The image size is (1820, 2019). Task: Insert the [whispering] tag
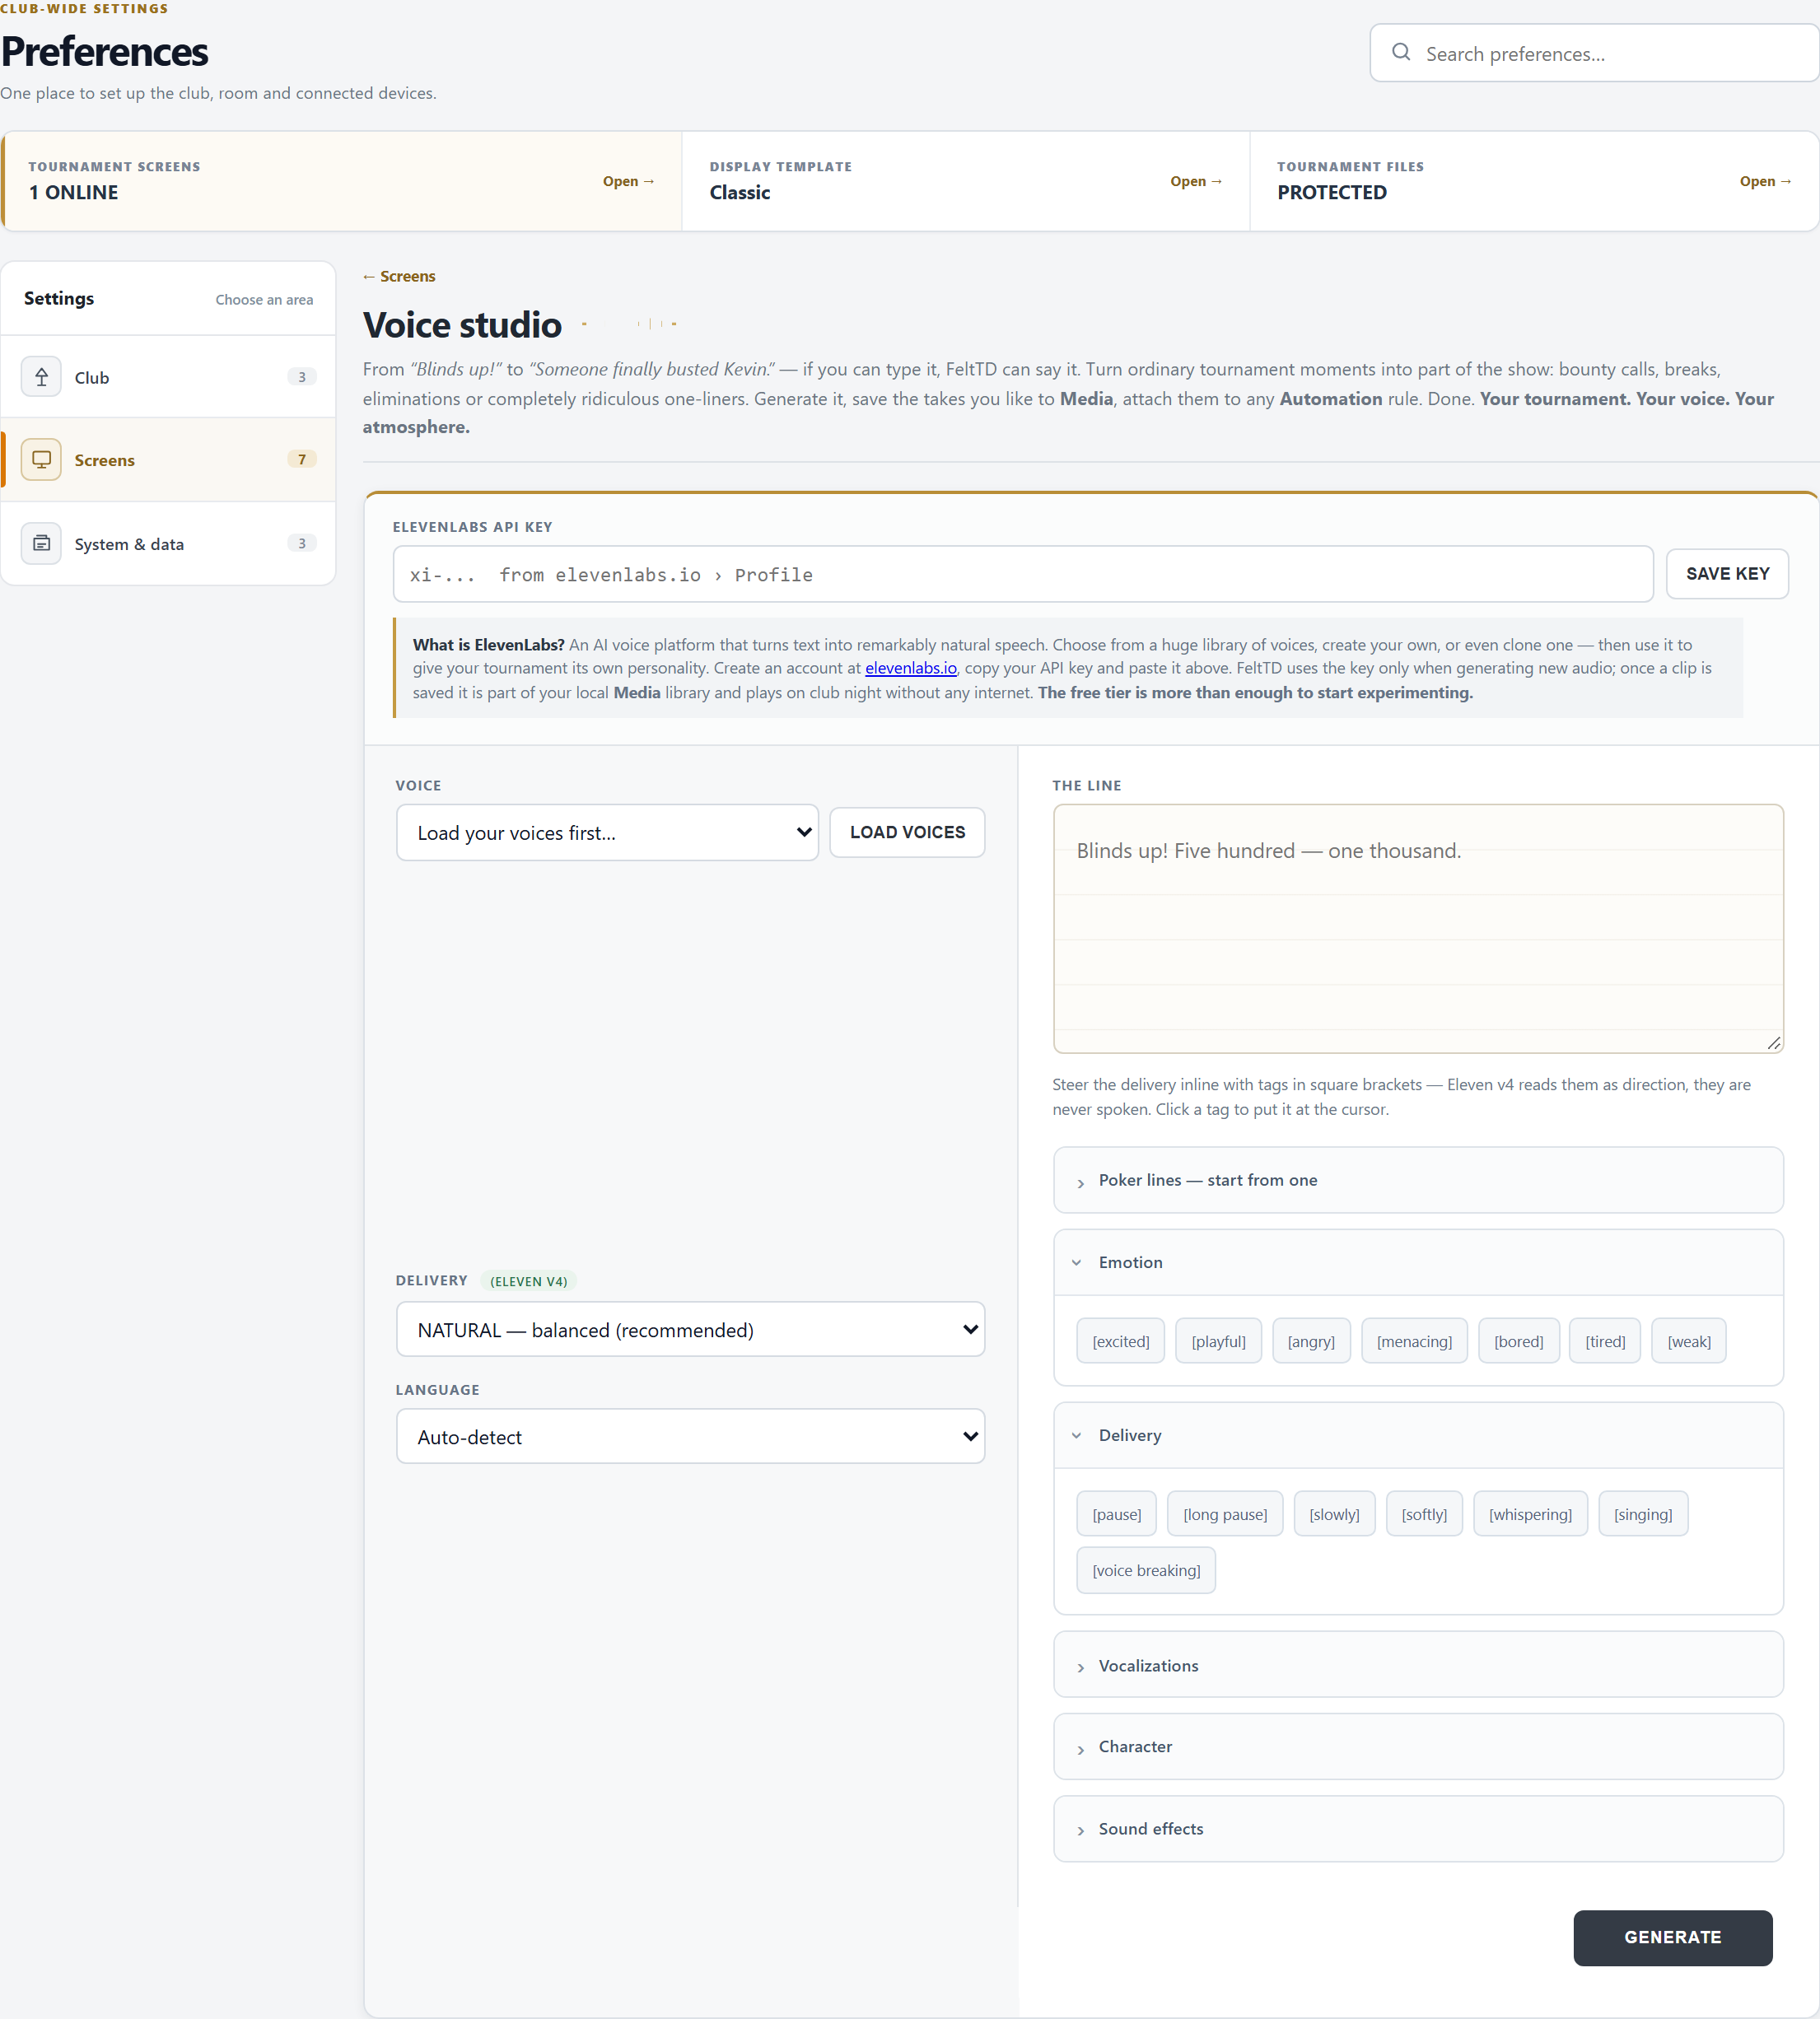tap(1529, 1514)
